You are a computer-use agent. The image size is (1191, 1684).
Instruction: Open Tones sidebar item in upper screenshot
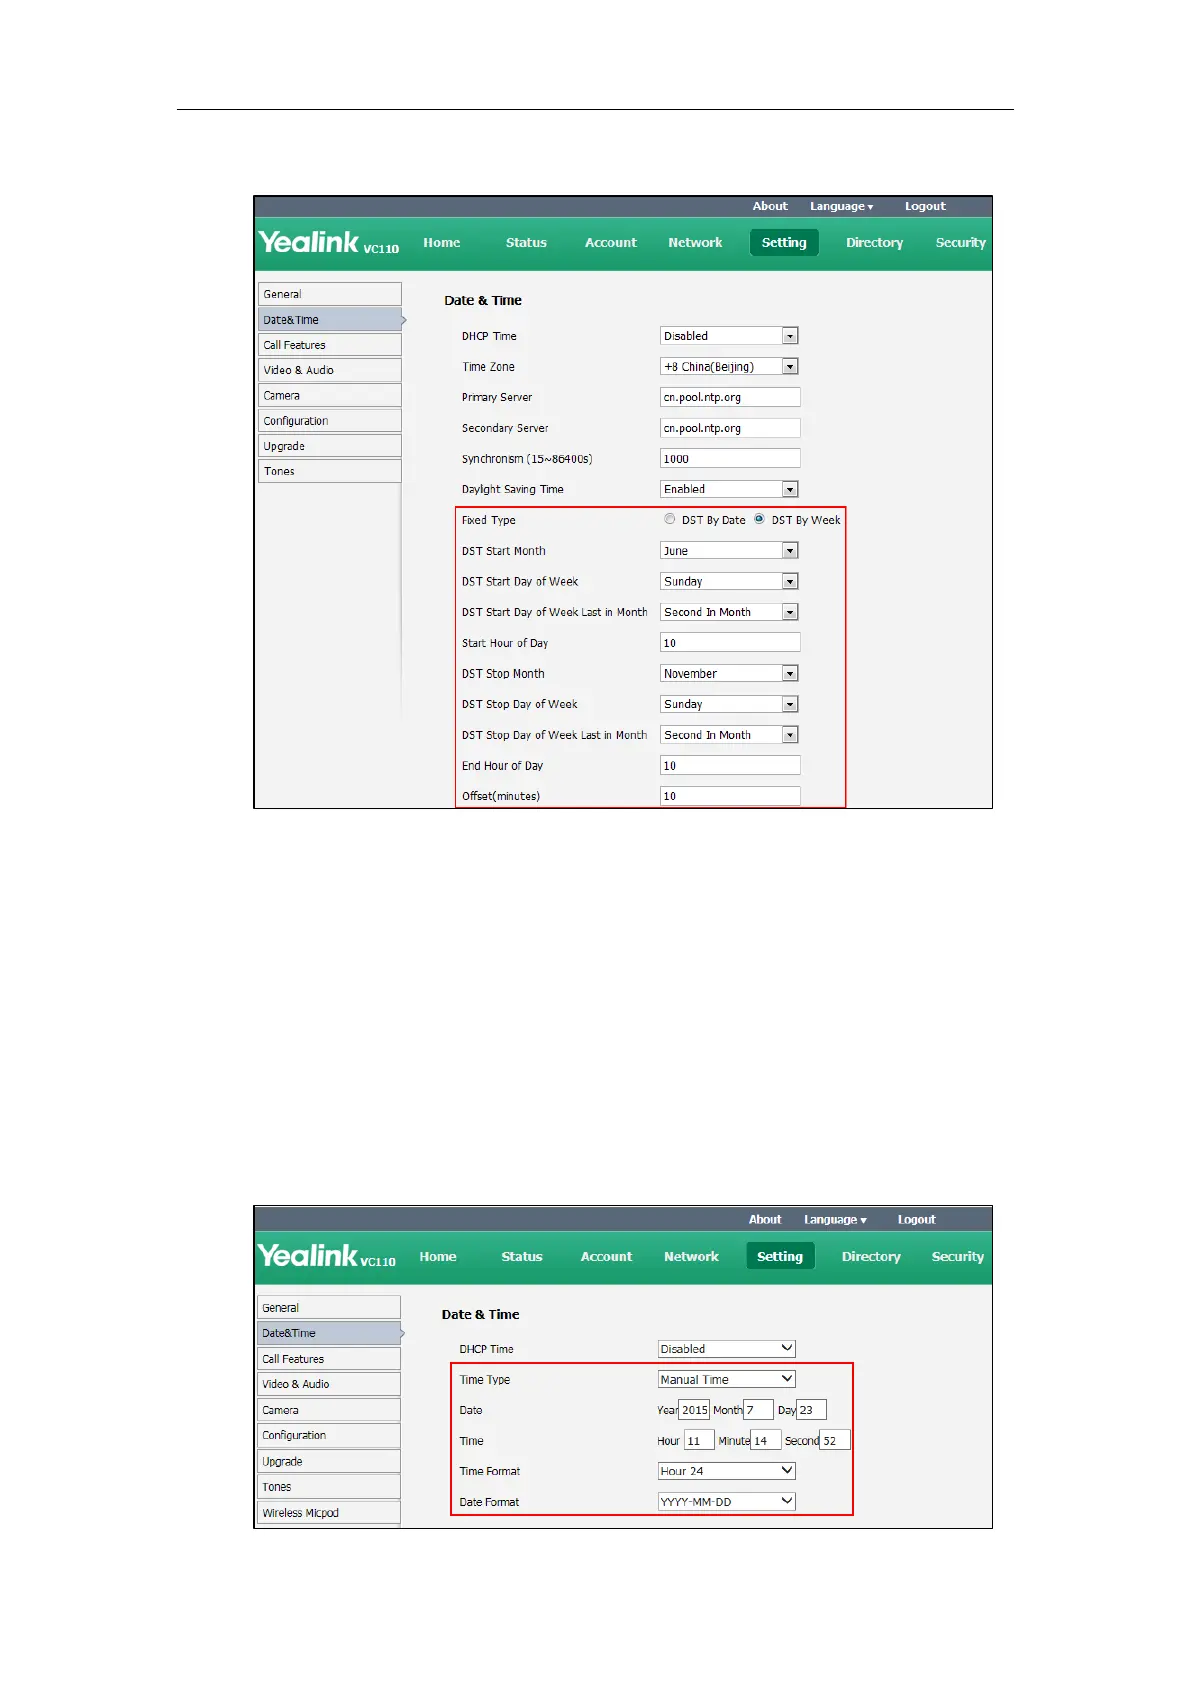coord(330,471)
